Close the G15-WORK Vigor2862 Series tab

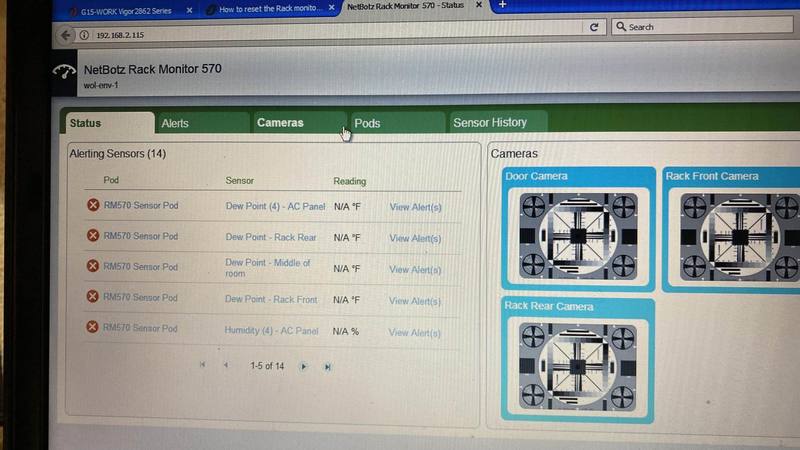189,10
